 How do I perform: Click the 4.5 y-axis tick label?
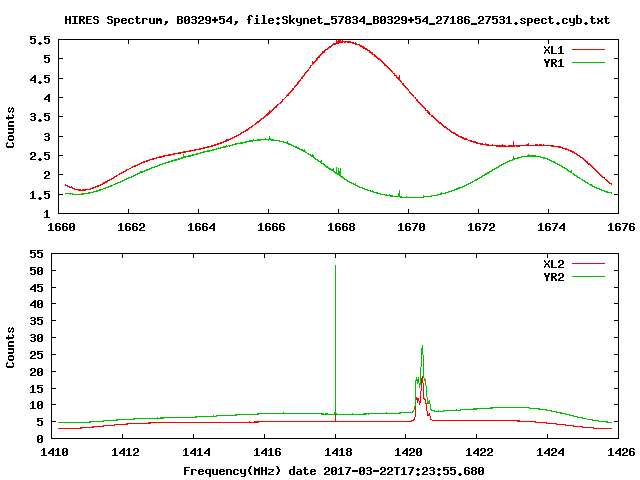(x=40, y=79)
